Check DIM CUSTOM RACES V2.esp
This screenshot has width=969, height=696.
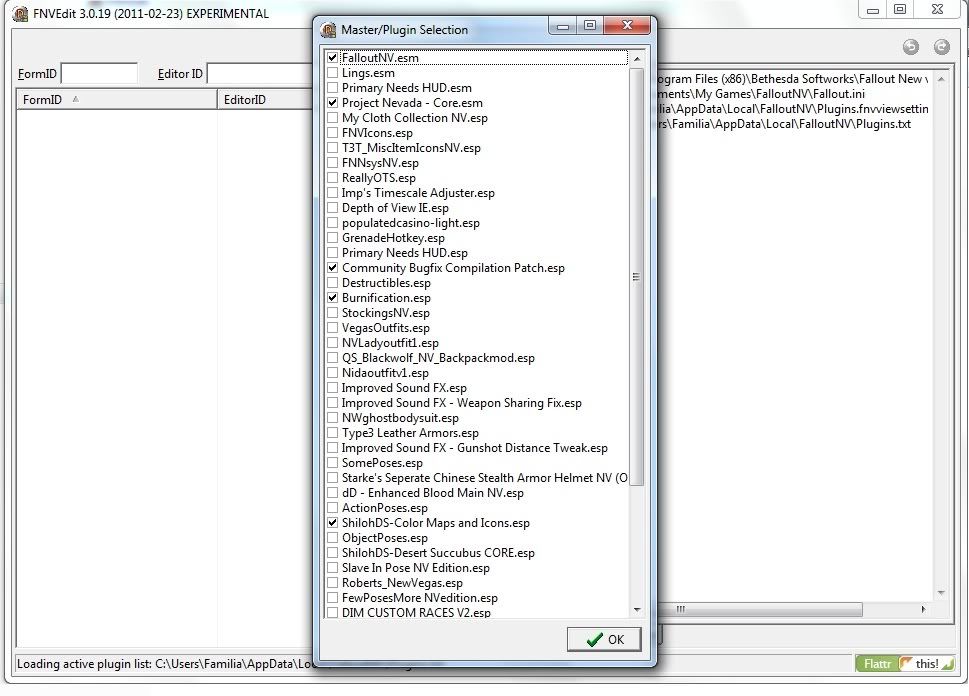332,613
